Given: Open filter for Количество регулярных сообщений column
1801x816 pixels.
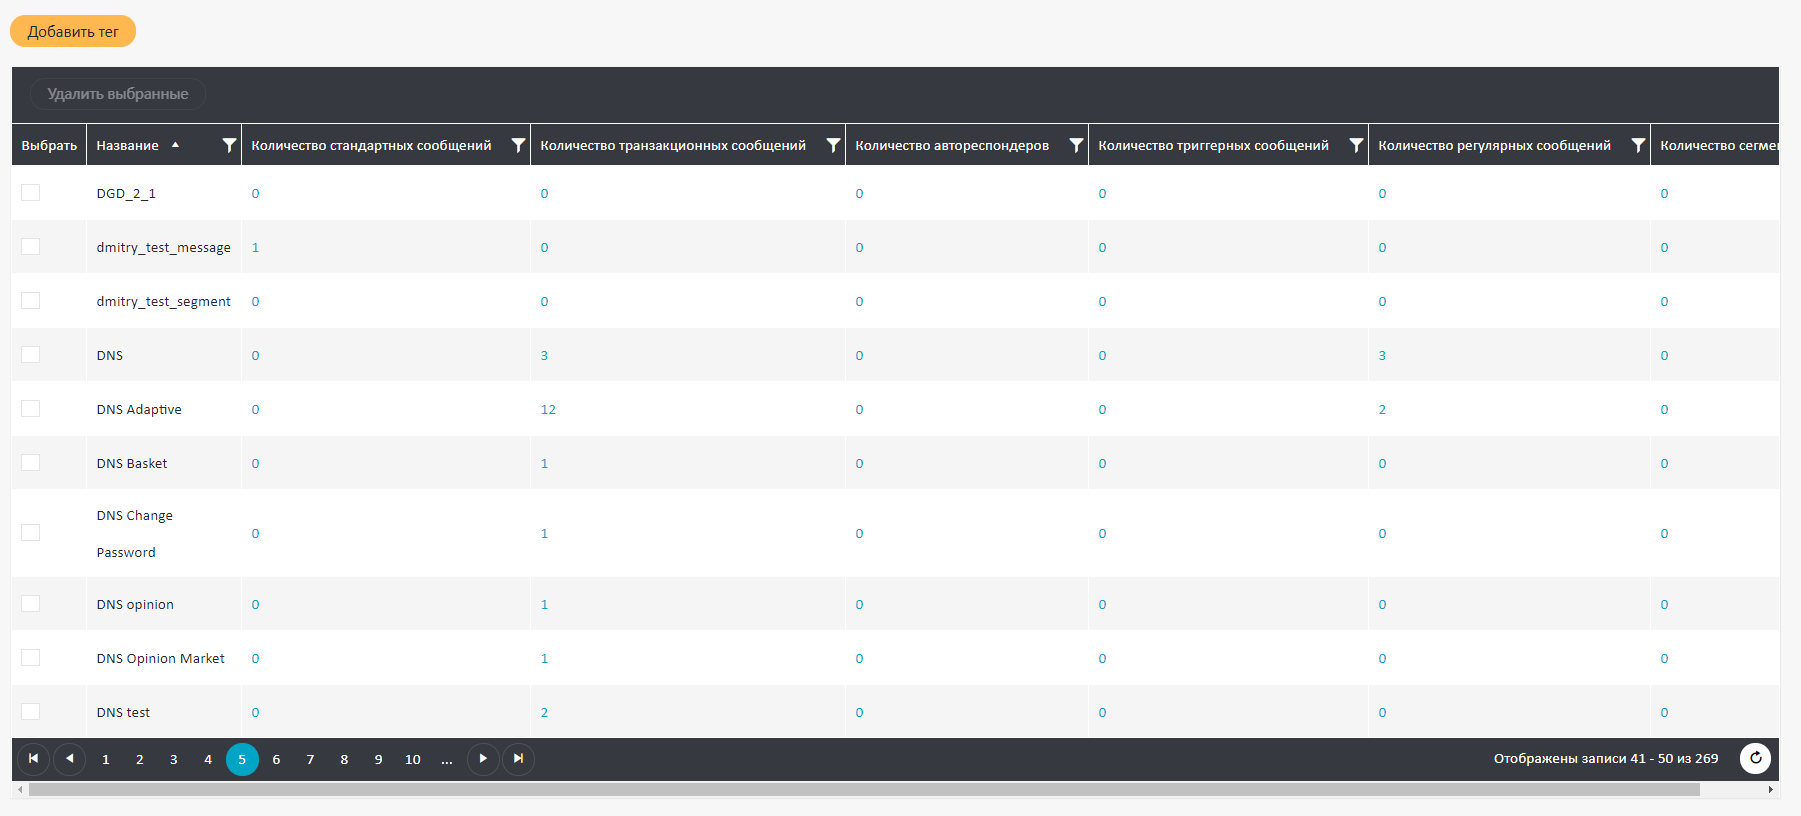Looking at the screenshot, I should click(1638, 146).
